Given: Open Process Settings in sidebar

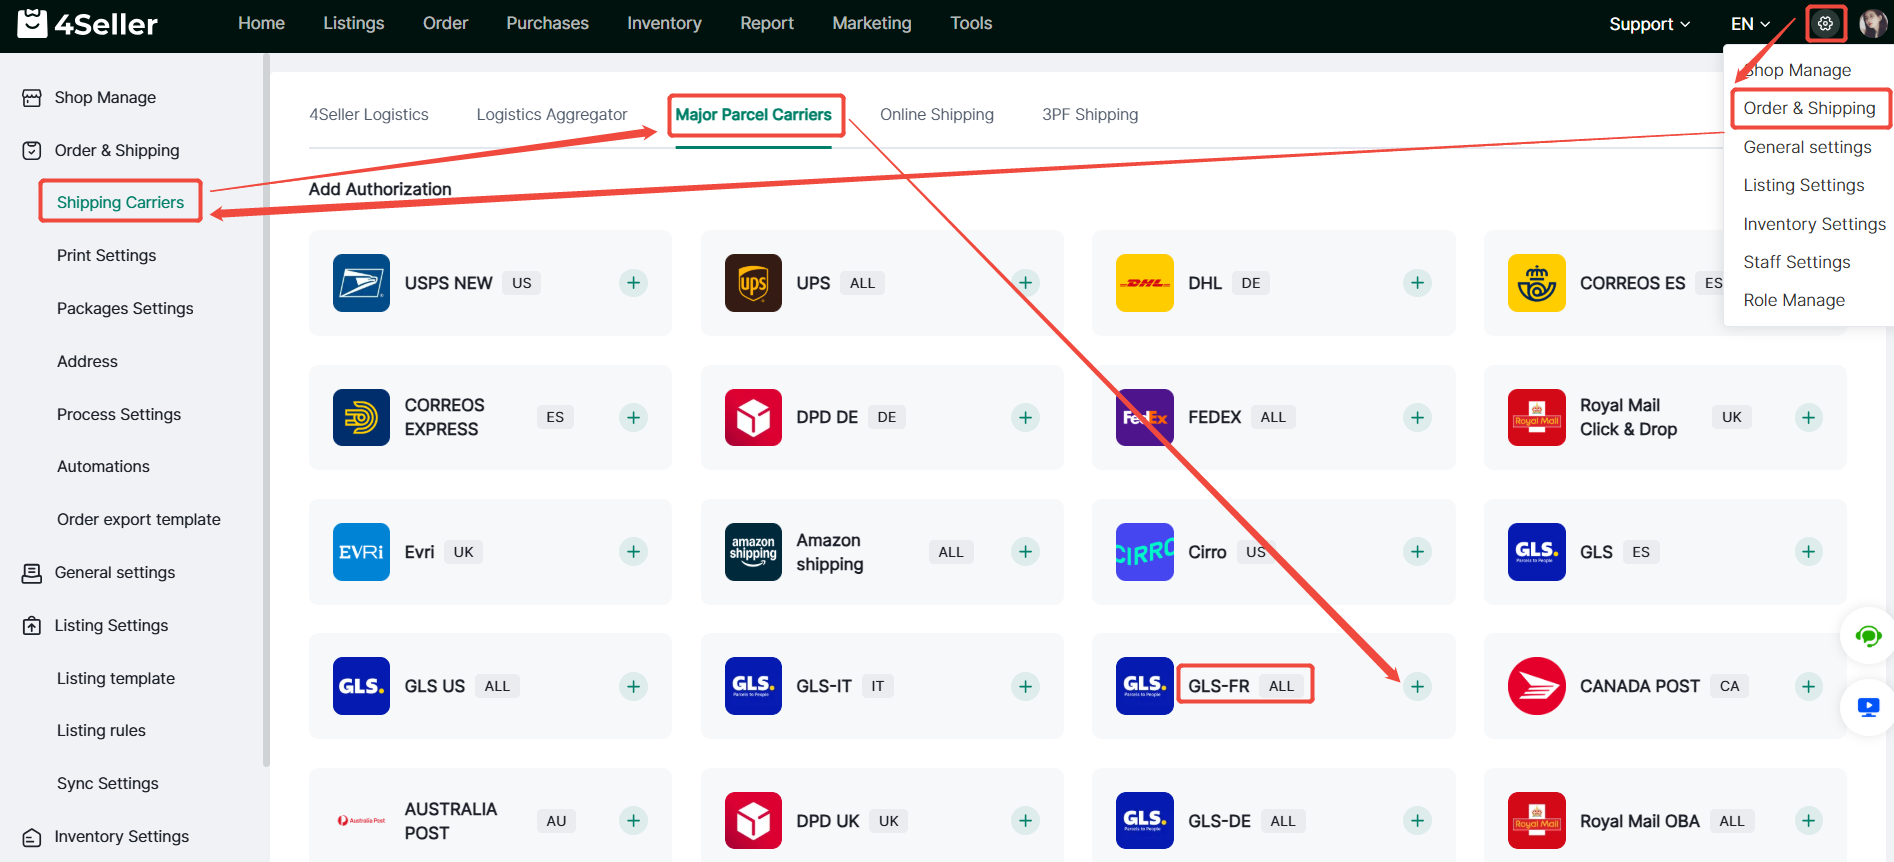Looking at the screenshot, I should click(x=119, y=414).
